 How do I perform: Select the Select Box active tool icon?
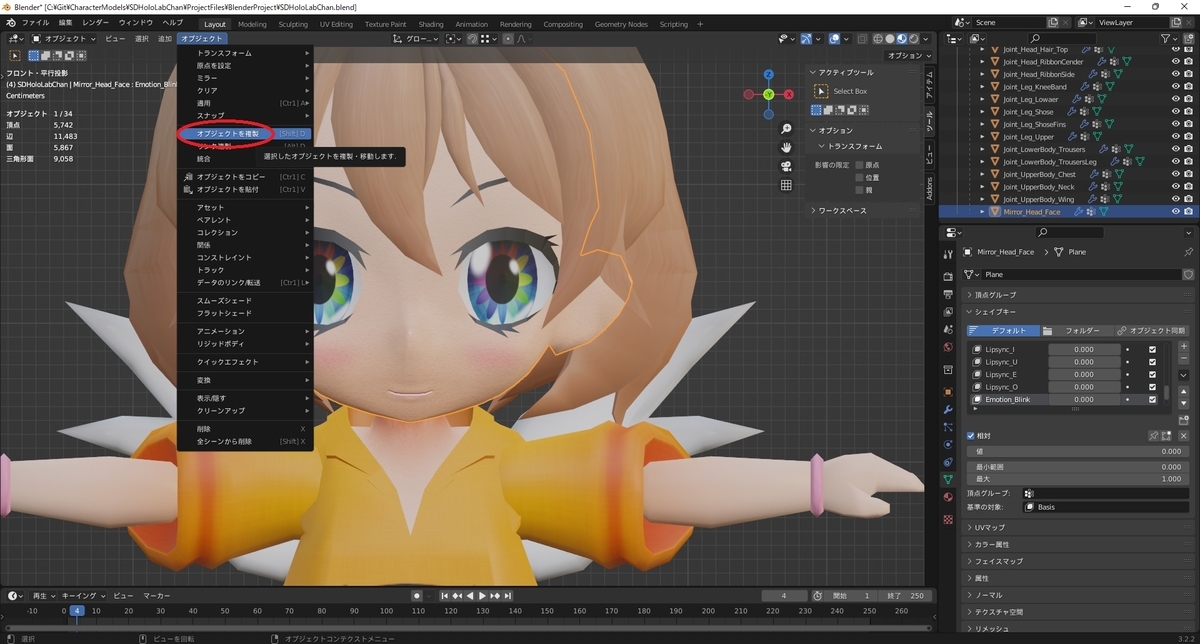(x=821, y=91)
